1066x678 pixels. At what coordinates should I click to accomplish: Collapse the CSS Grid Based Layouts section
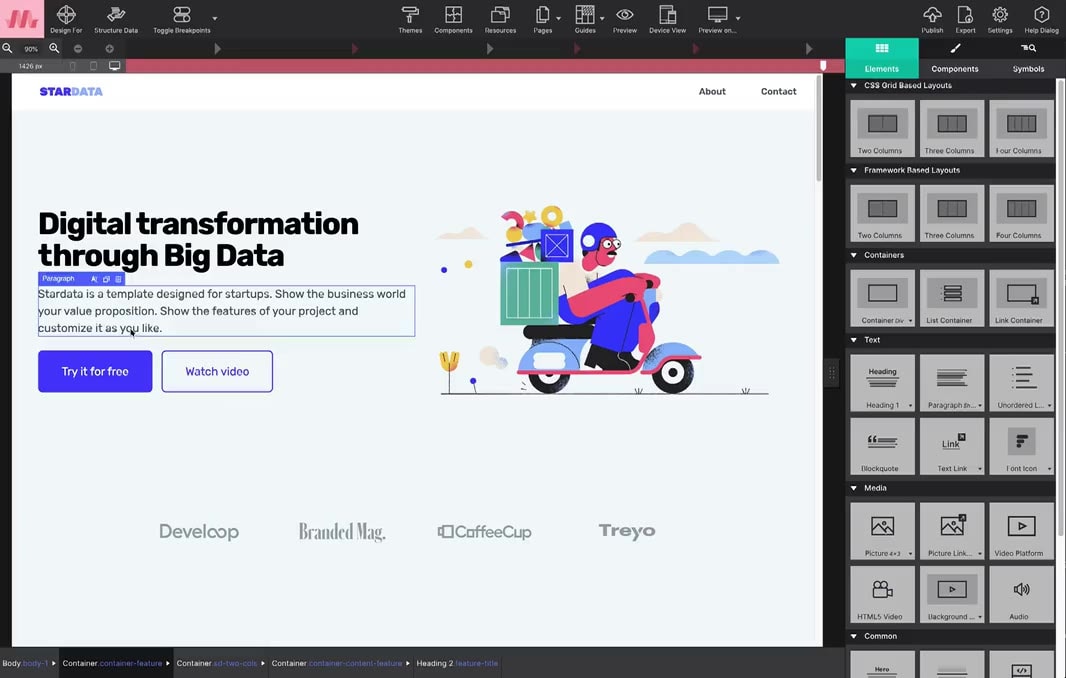point(854,86)
